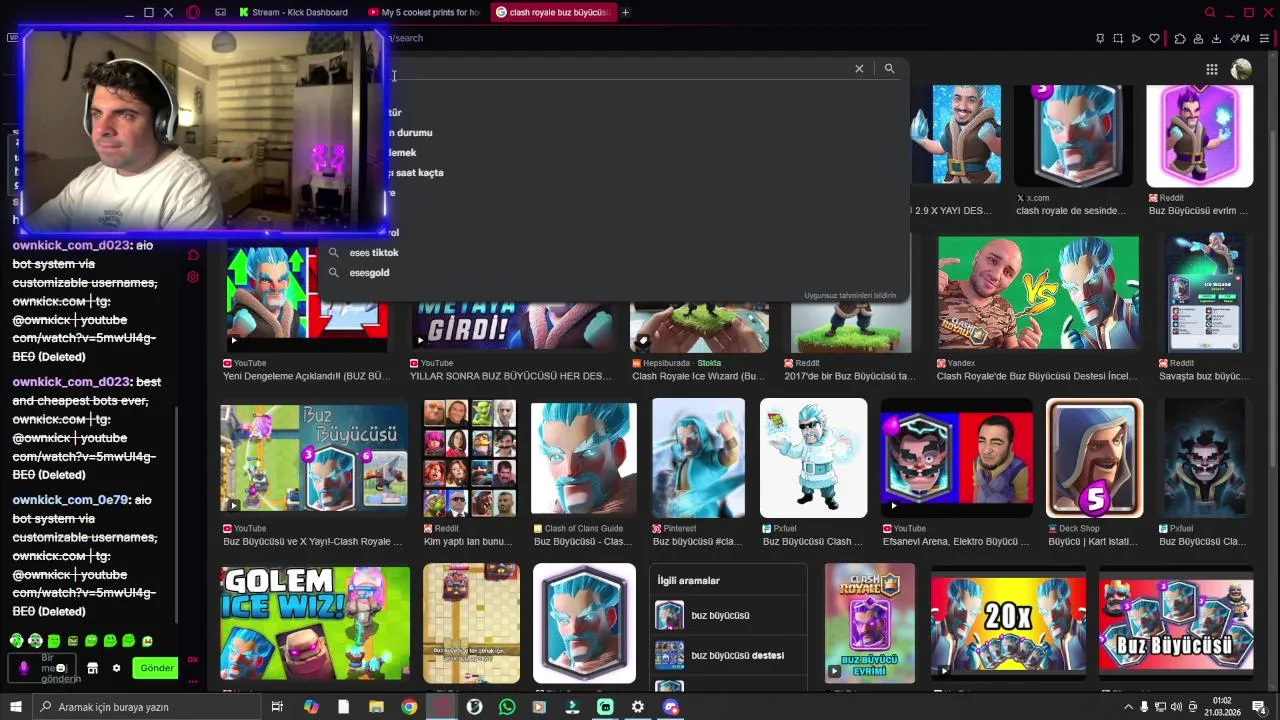This screenshot has height=720, width=1280.
Task: Open the 'Efsanevi Arena, Elektro Büyücü' video
Action: pos(956,457)
